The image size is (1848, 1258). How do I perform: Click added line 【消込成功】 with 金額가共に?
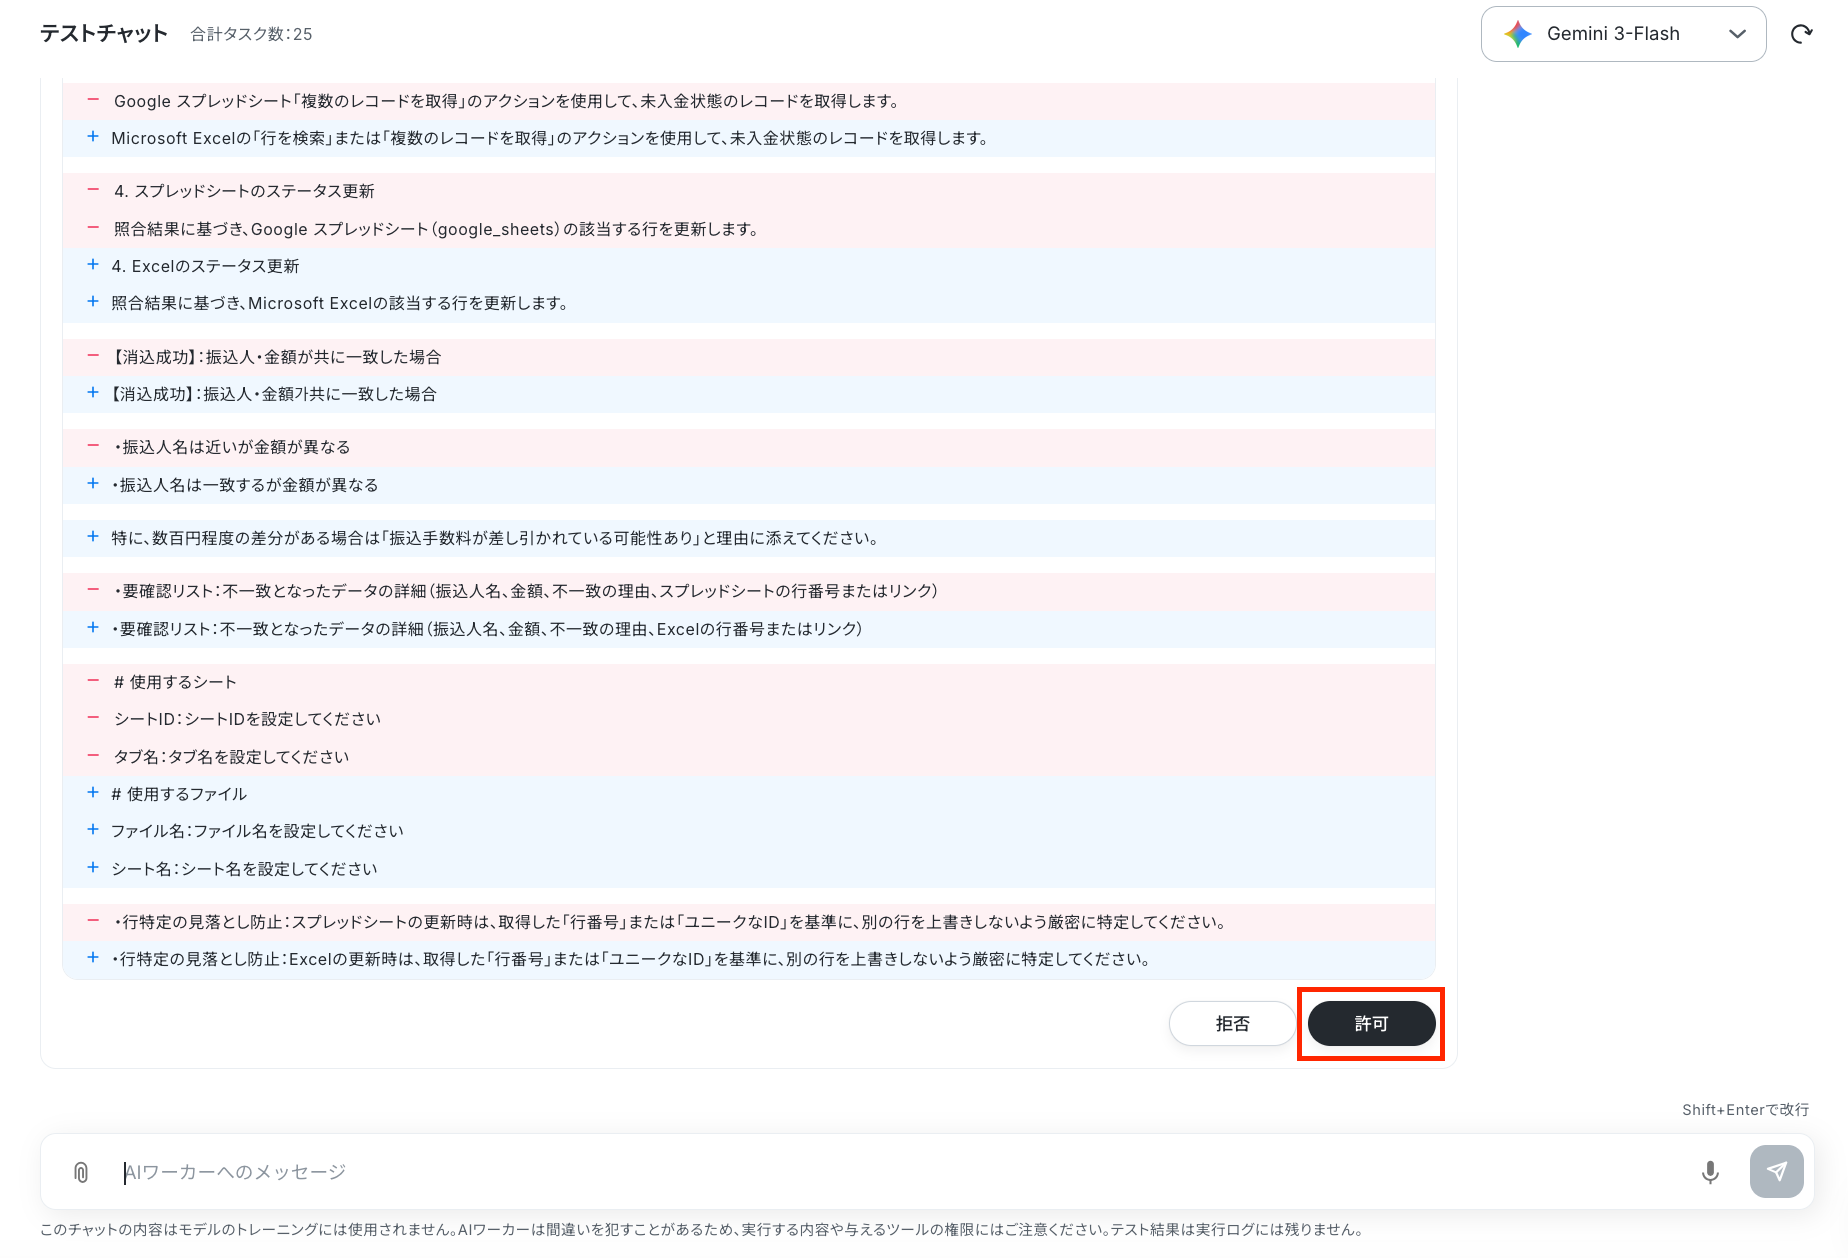749,394
